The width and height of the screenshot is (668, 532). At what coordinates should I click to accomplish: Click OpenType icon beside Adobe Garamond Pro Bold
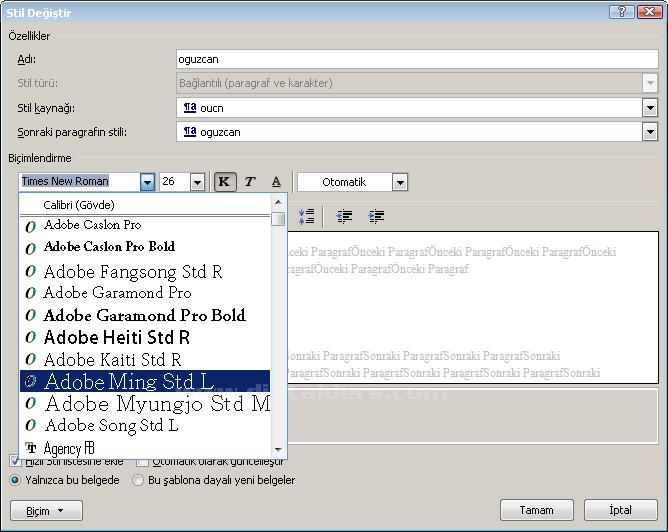tap(30, 315)
